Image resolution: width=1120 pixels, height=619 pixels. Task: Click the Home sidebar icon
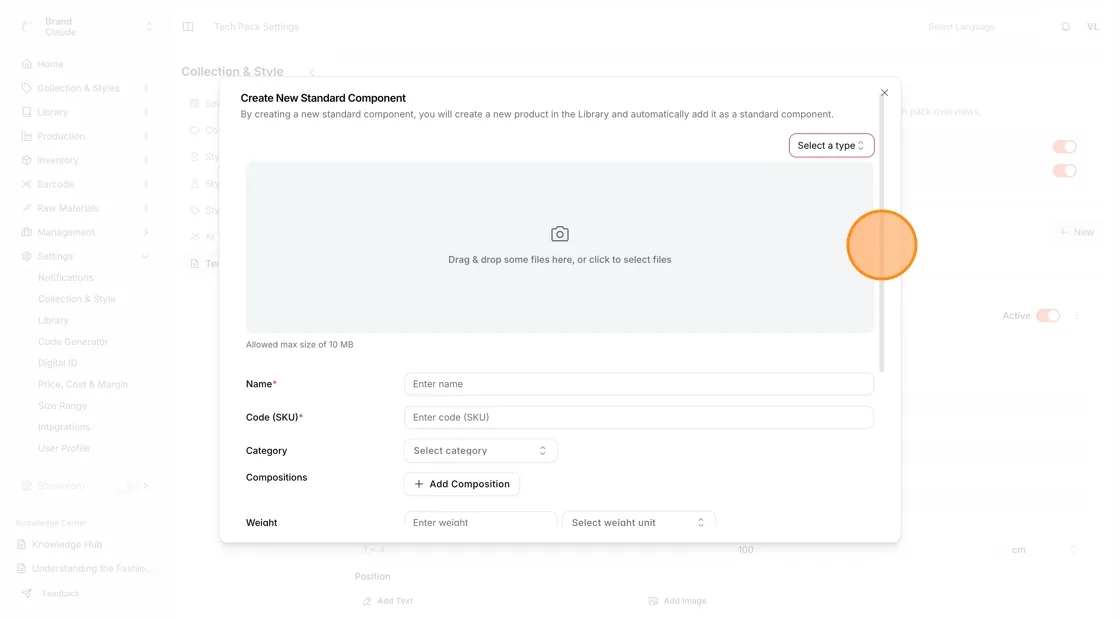[x=26, y=64]
